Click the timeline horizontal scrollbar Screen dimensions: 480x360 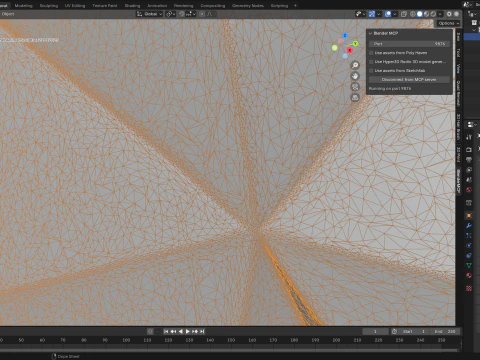click(x=230, y=350)
